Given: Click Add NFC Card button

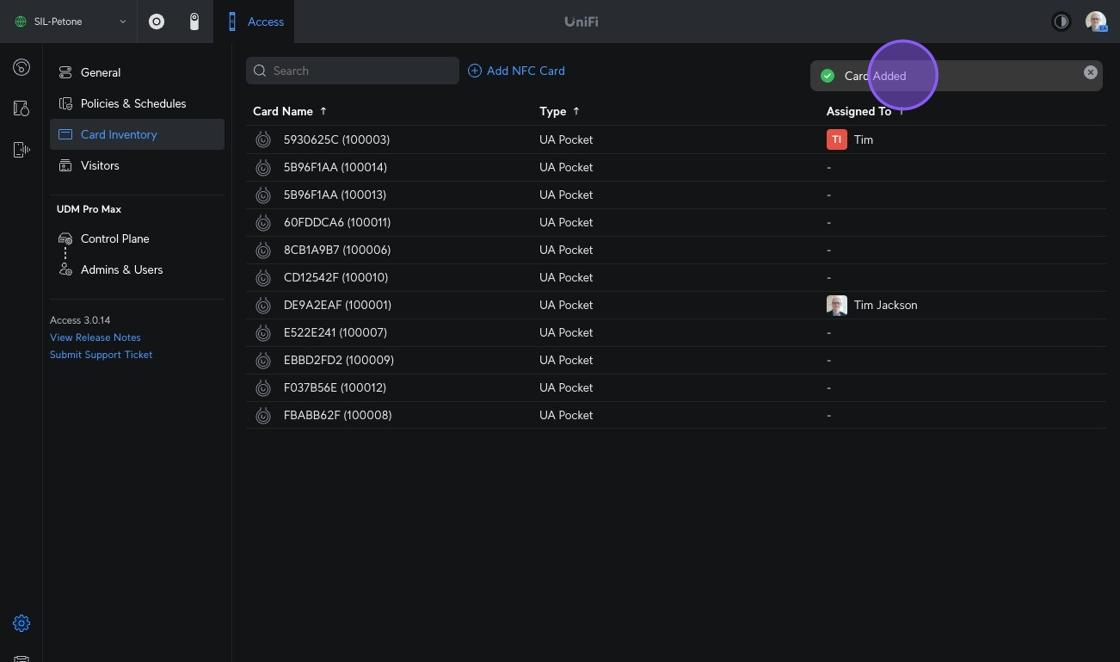Looking at the screenshot, I should click(x=516, y=71).
